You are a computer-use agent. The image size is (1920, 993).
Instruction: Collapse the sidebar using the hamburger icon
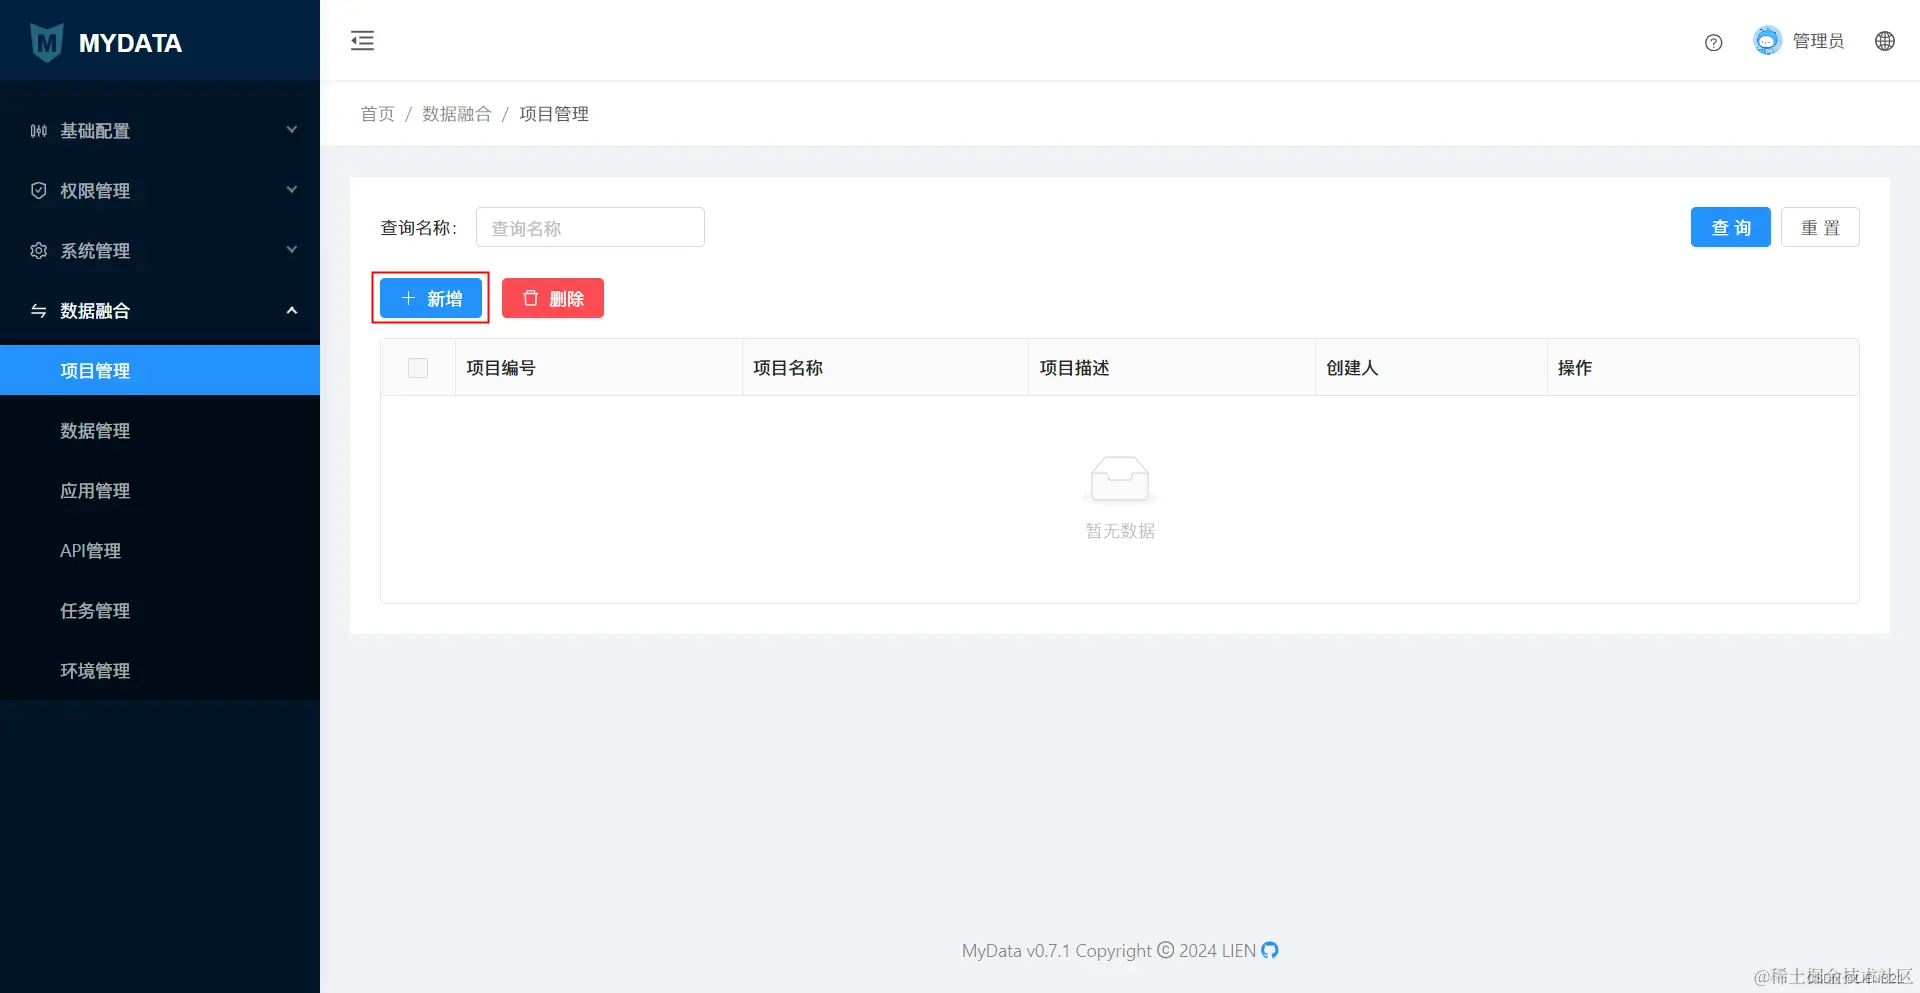click(x=362, y=41)
